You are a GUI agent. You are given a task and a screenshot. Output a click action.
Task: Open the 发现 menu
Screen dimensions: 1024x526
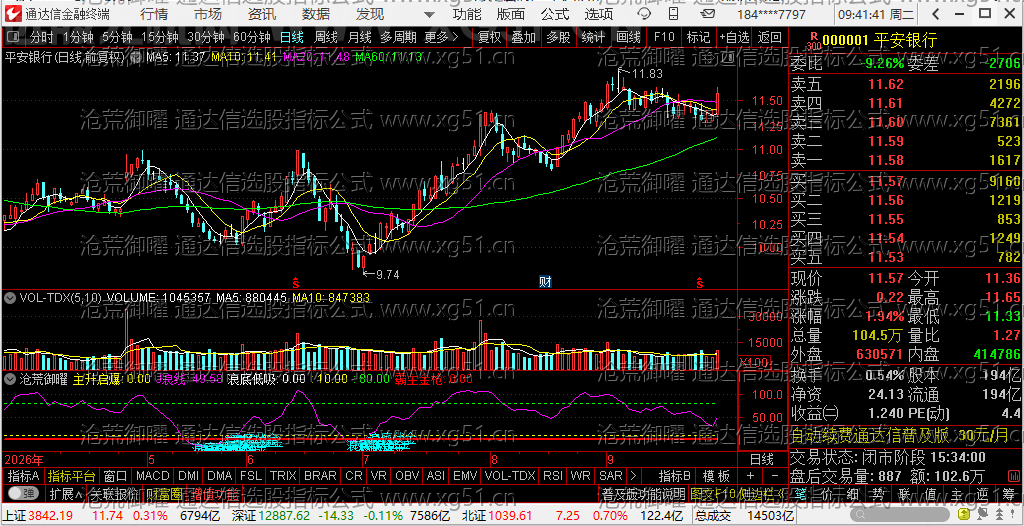coord(370,14)
